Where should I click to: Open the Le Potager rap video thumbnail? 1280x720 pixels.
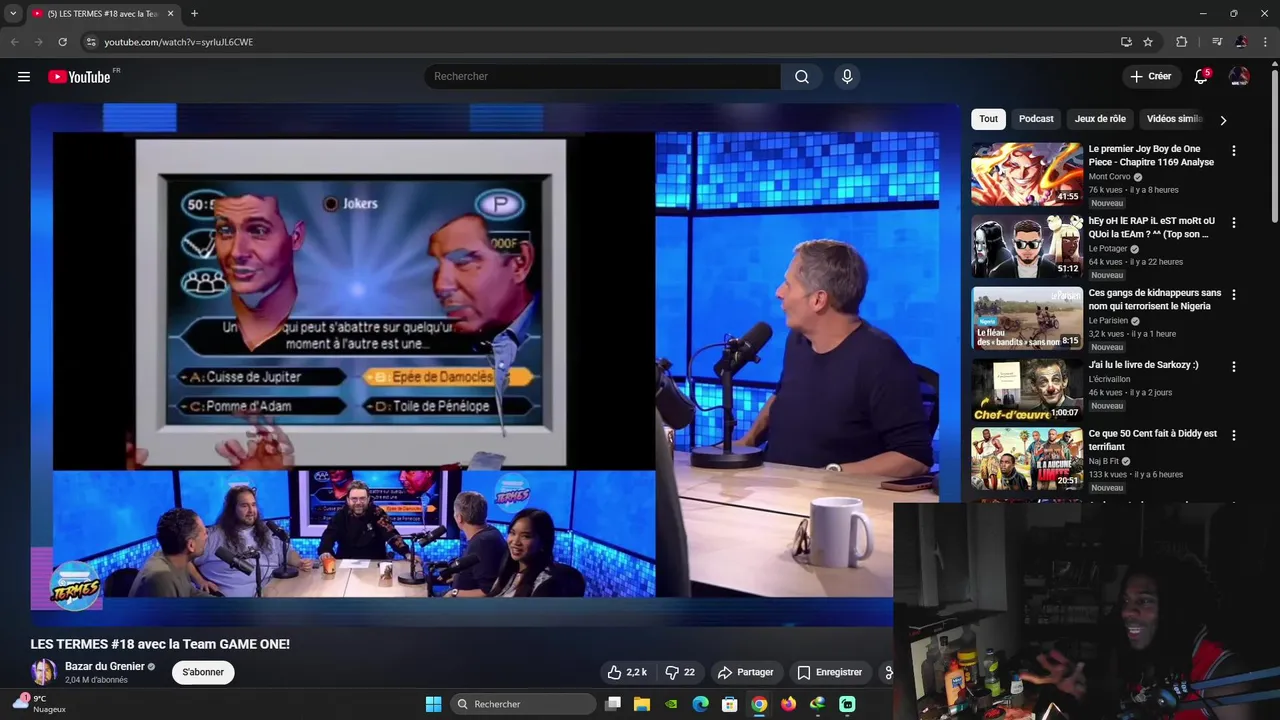coord(1027,246)
